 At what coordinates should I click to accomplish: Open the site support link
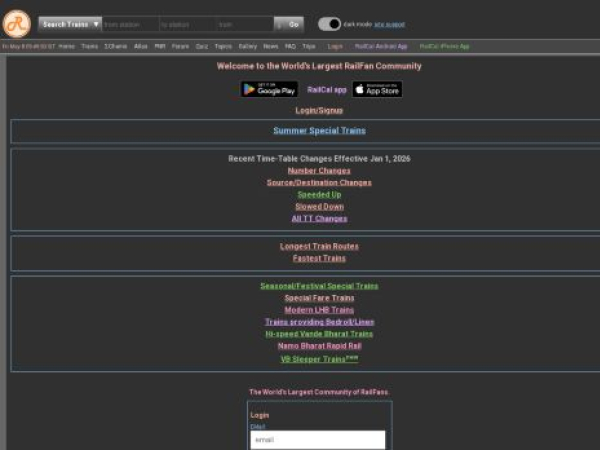389,24
